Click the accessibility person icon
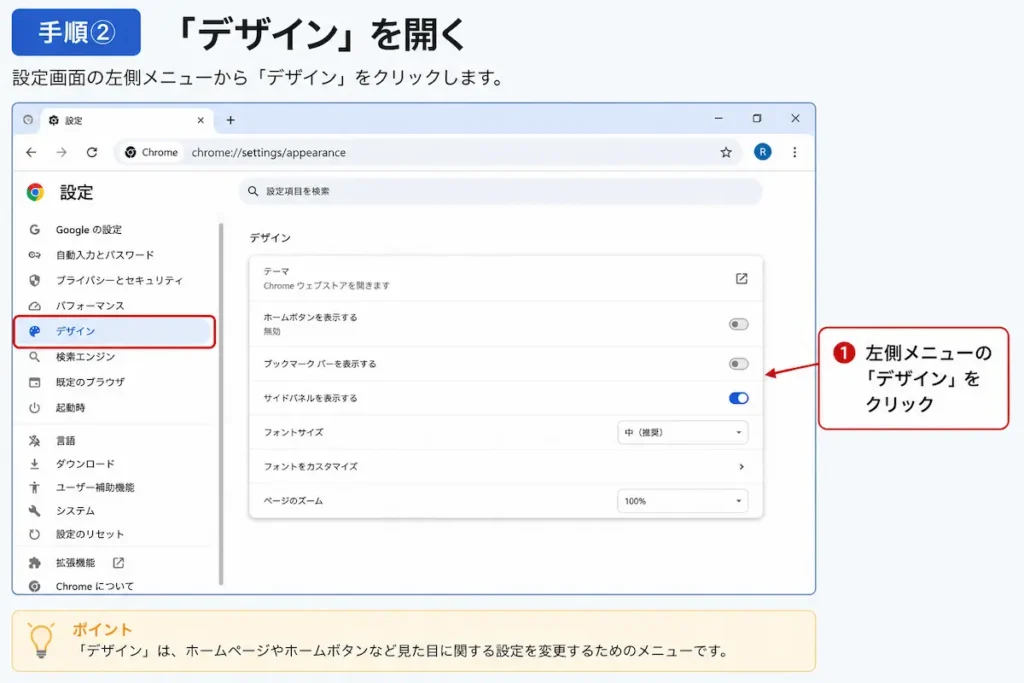Image resolution: width=1024 pixels, height=683 pixels. pyautogui.click(x=35, y=487)
